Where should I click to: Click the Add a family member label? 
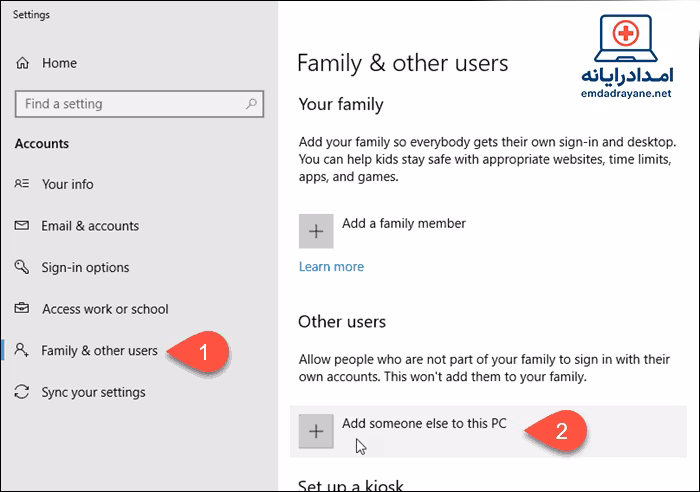404,223
